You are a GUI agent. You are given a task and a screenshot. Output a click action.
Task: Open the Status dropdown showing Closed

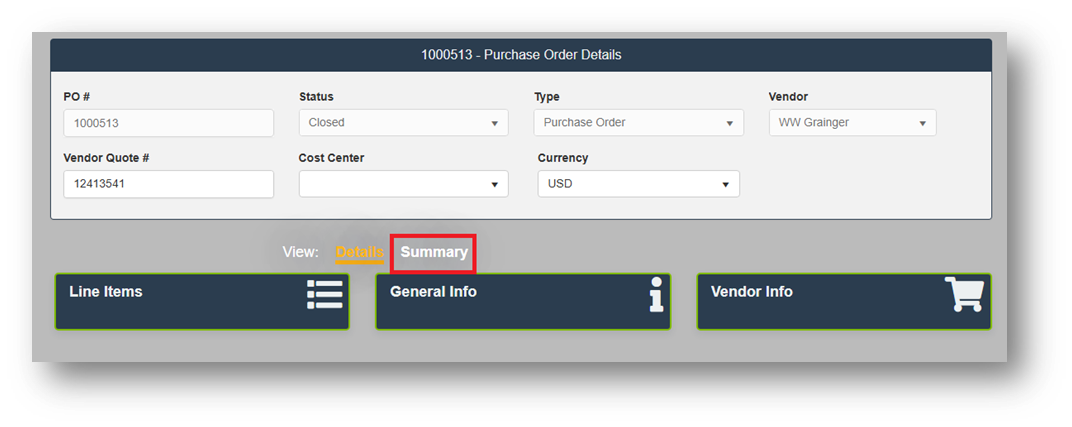(403, 123)
